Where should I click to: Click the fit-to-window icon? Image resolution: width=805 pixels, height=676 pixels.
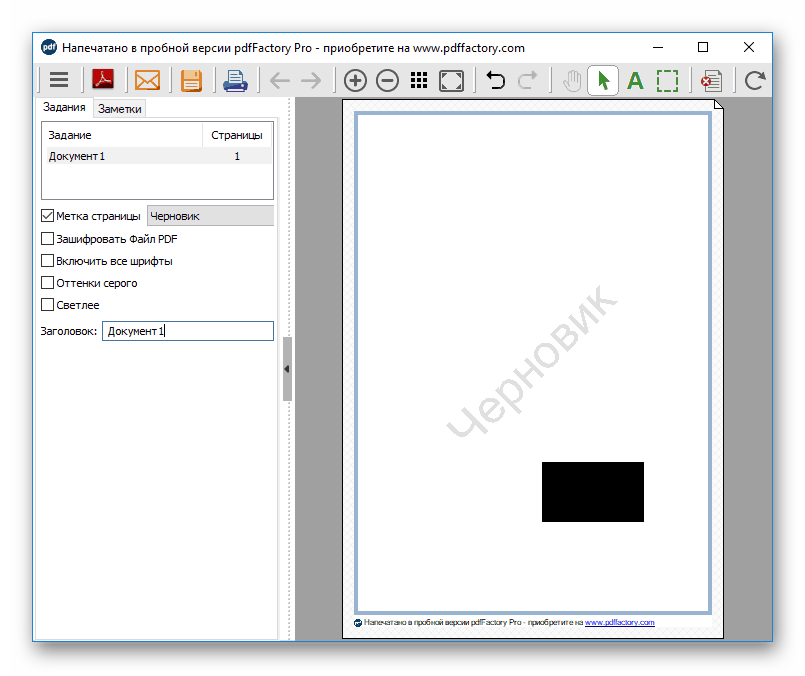coord(451,81)
